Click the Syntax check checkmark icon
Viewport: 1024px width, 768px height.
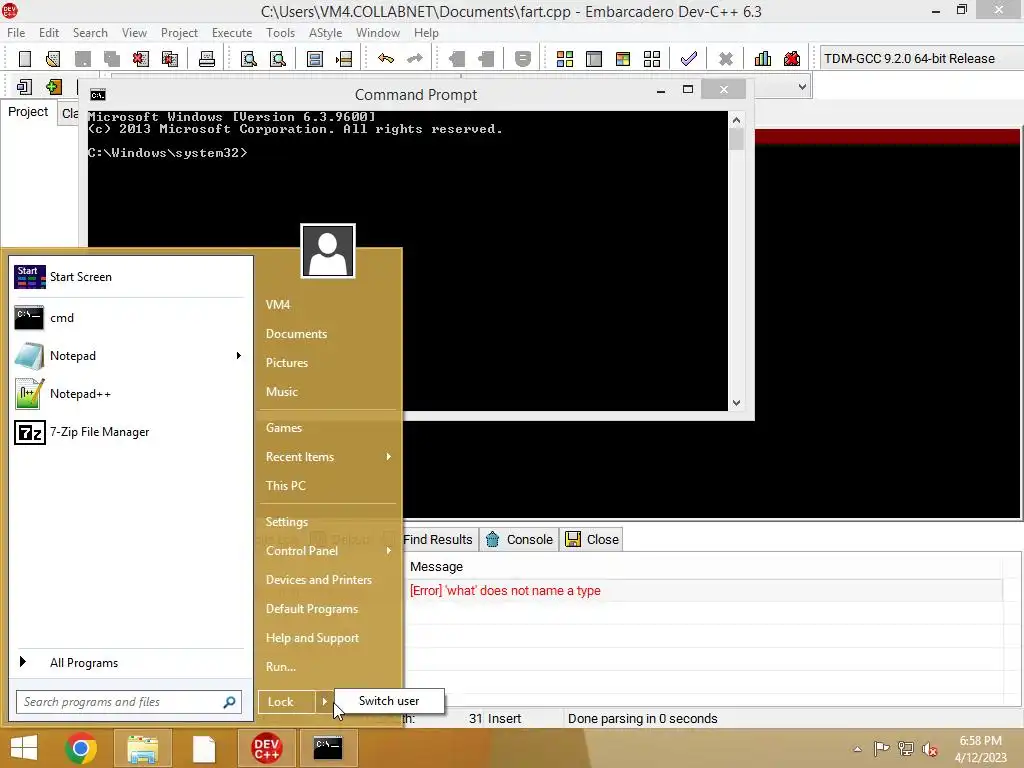click(688, 59)
